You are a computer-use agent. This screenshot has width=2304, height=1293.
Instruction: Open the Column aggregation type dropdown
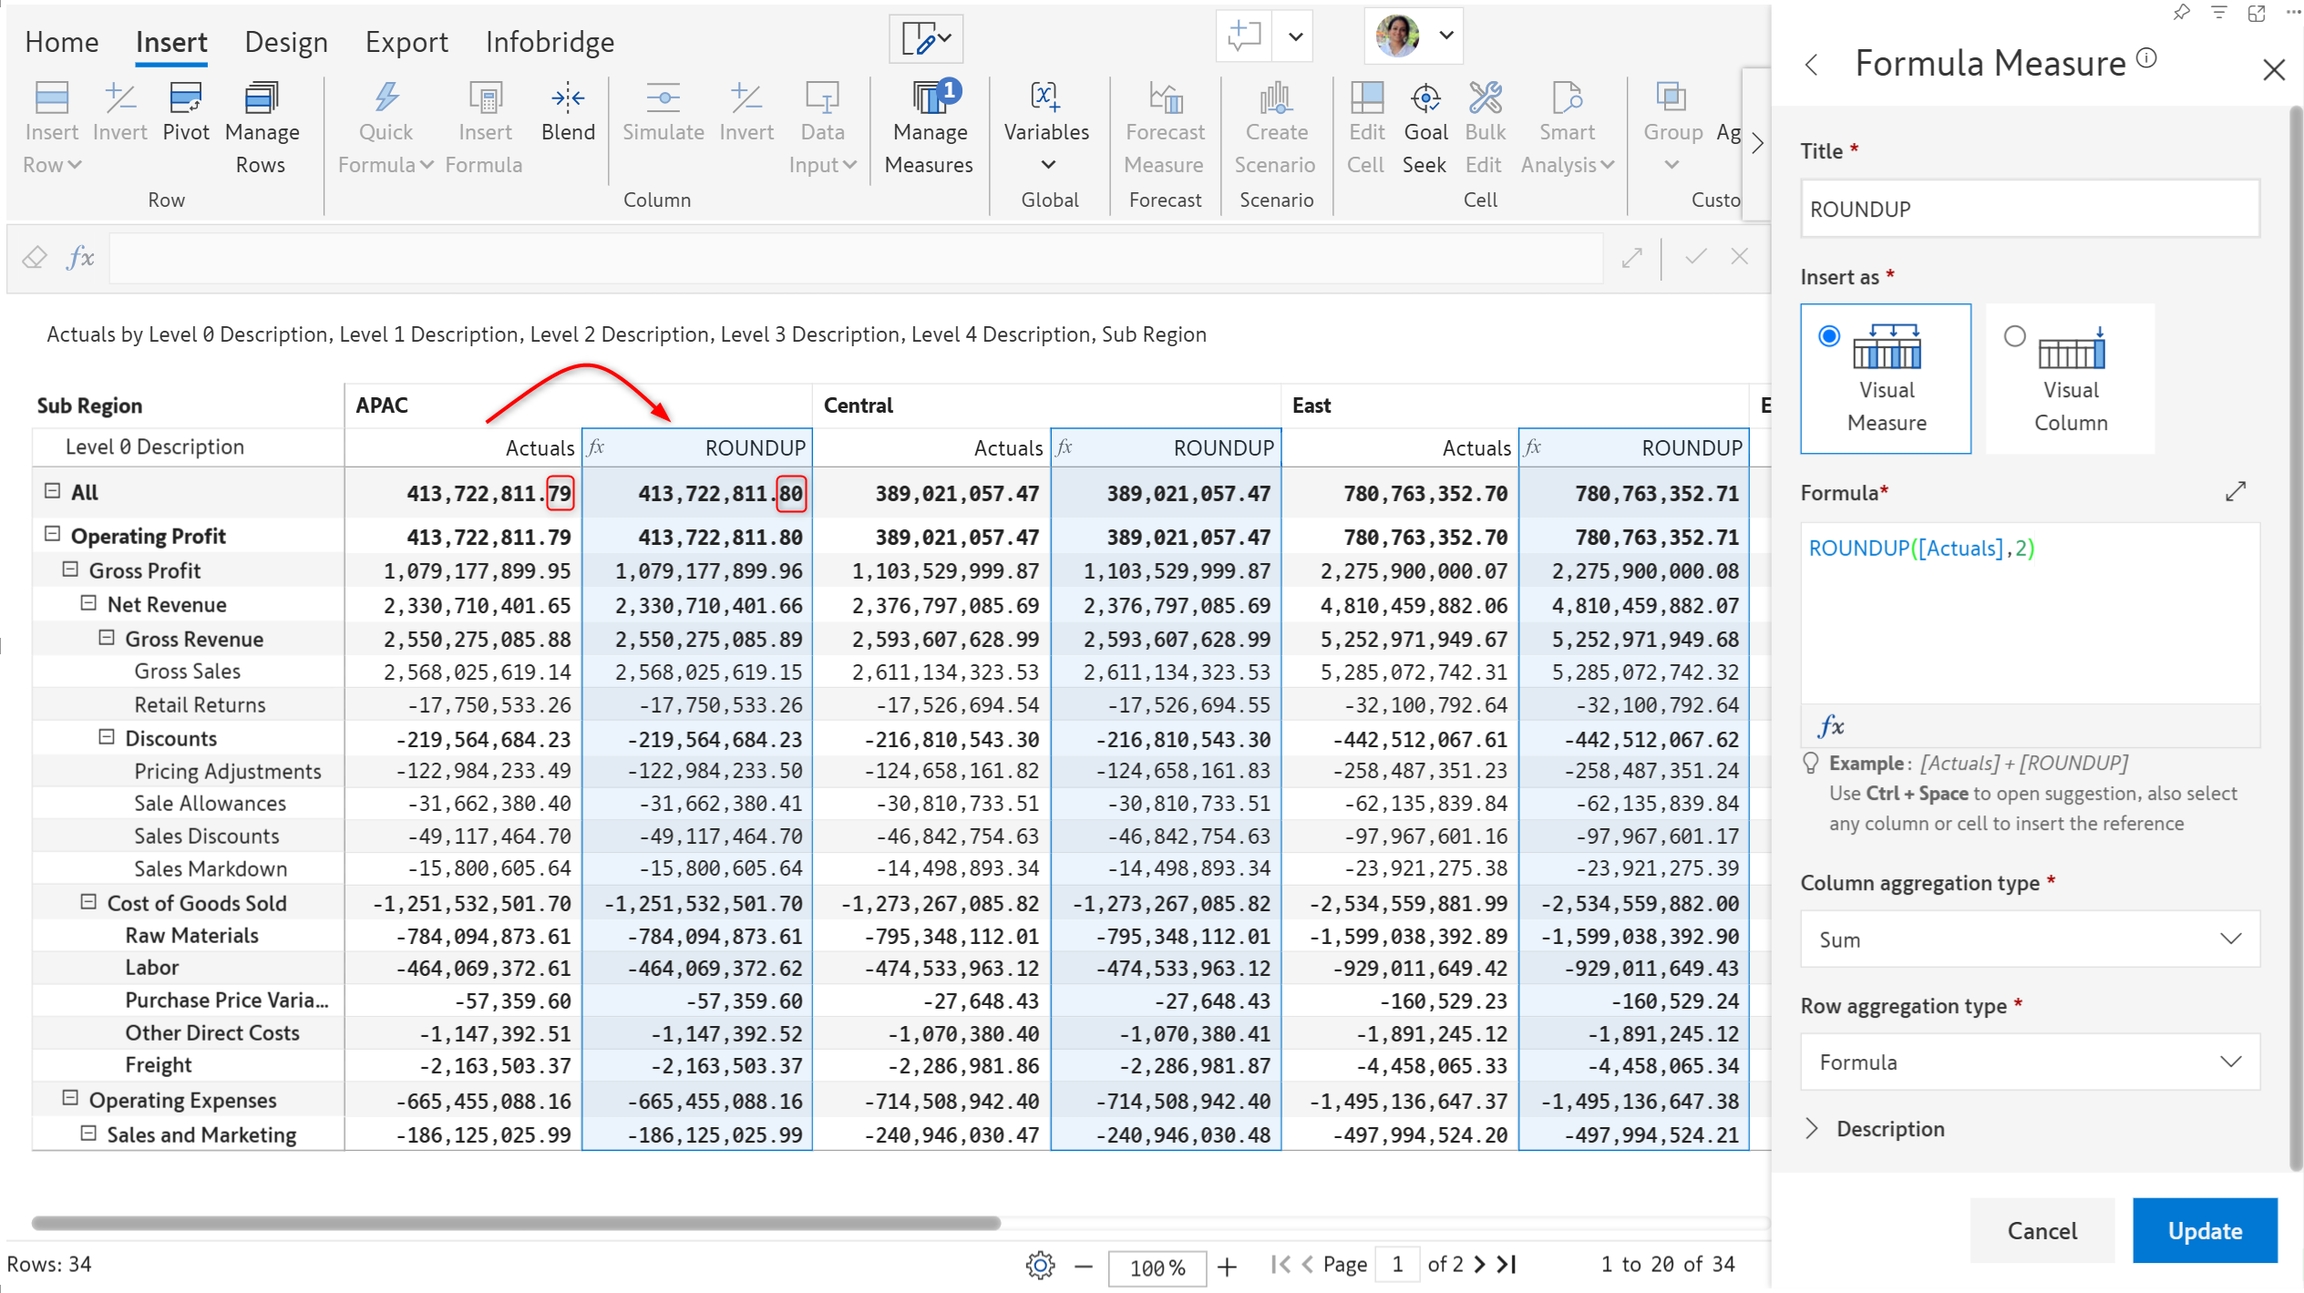coord(2029,939)
